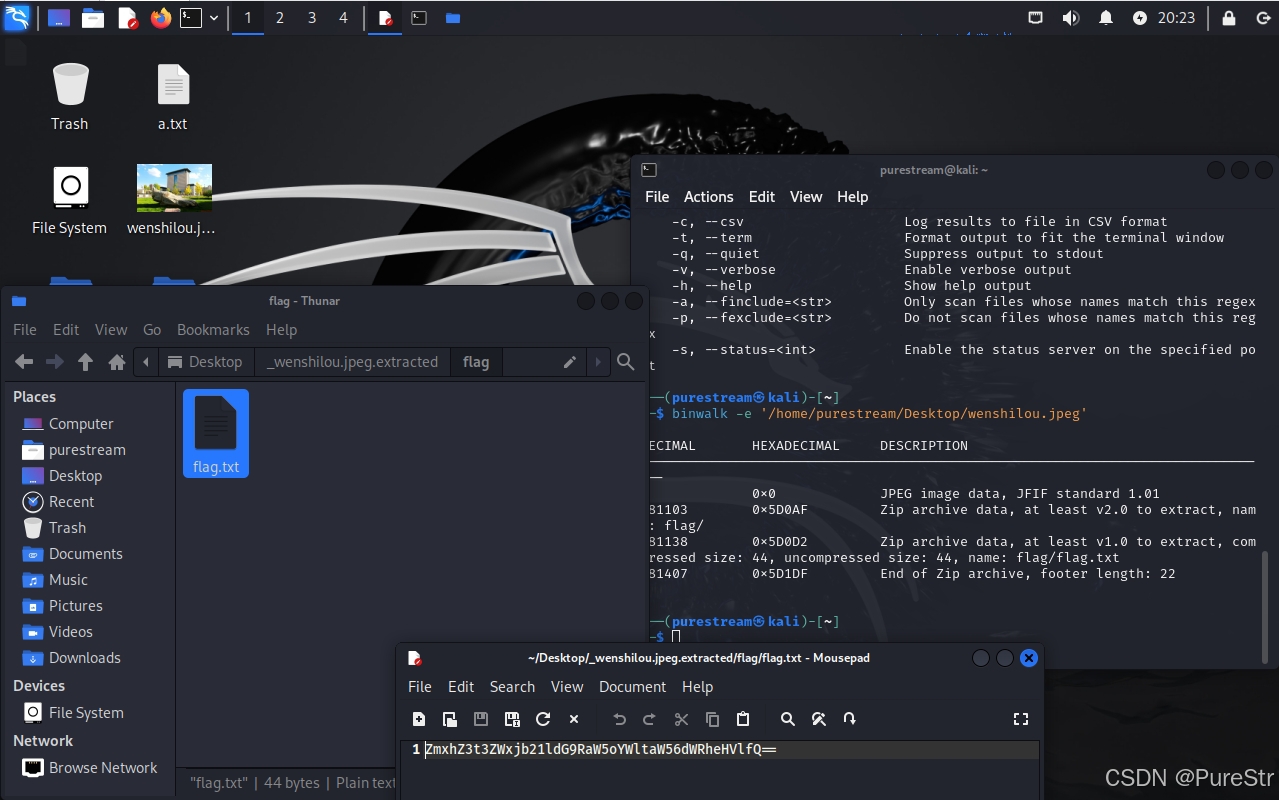Viewport: 1279px width, 800px height.
Task: Click the search magnifier in Thunar toolbar
Action: (x=626, y=362)
